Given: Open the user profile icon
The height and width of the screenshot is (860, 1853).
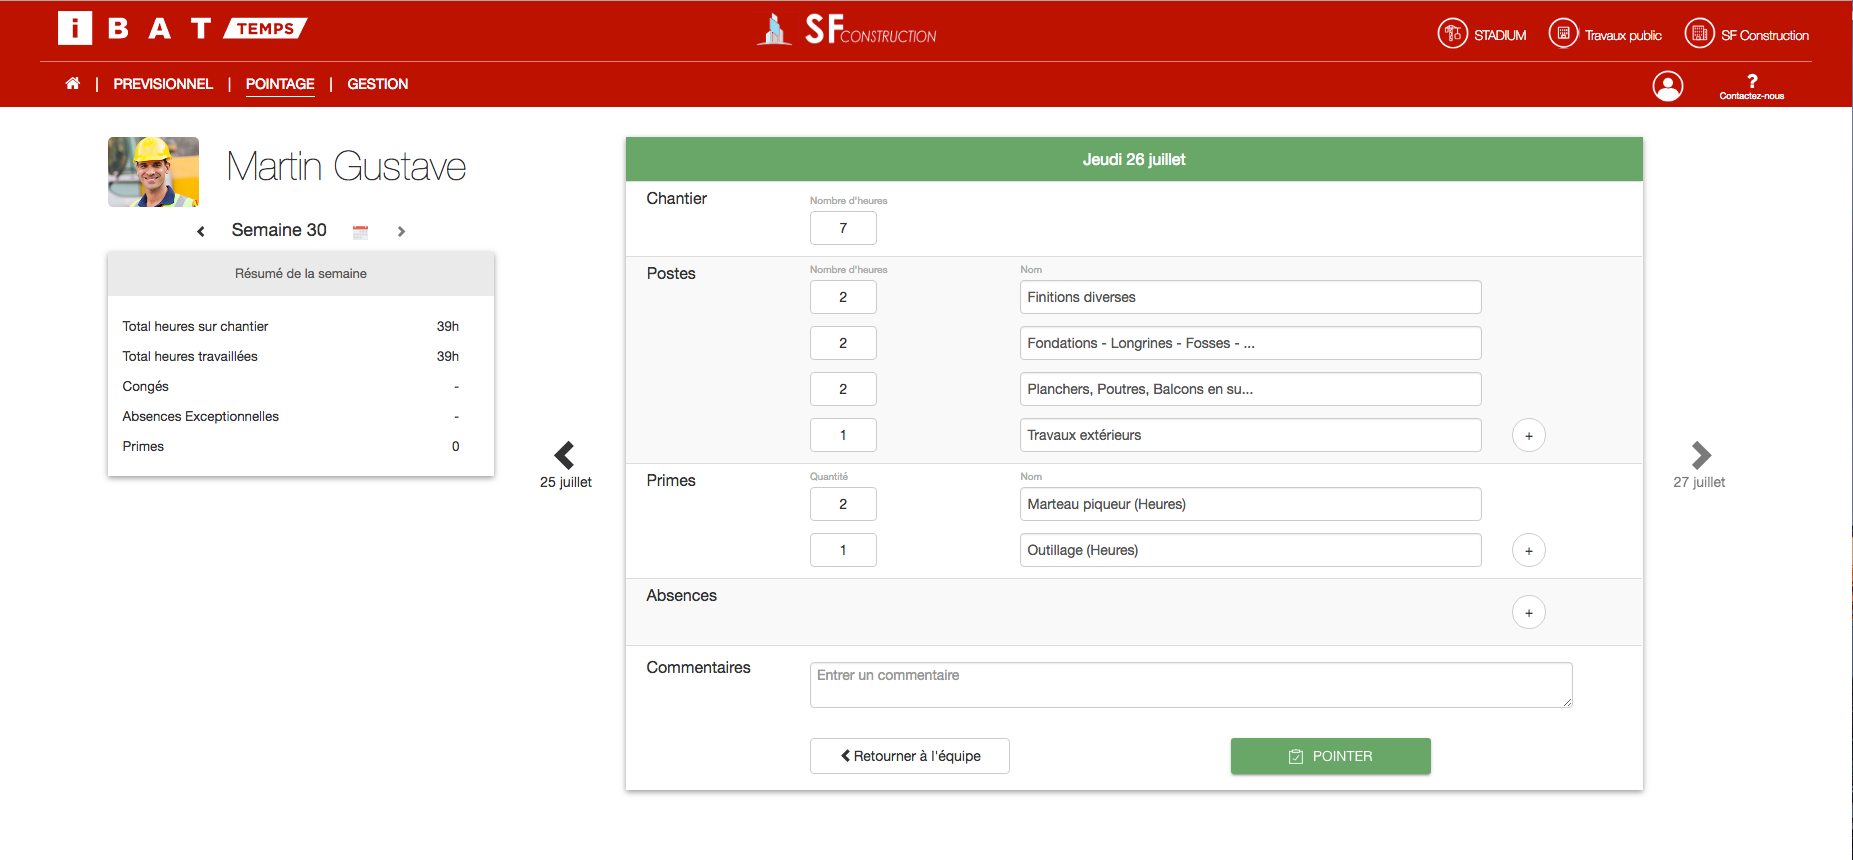Looking at the screenshot, I should pyautogui.click(x=1667, y=86).
